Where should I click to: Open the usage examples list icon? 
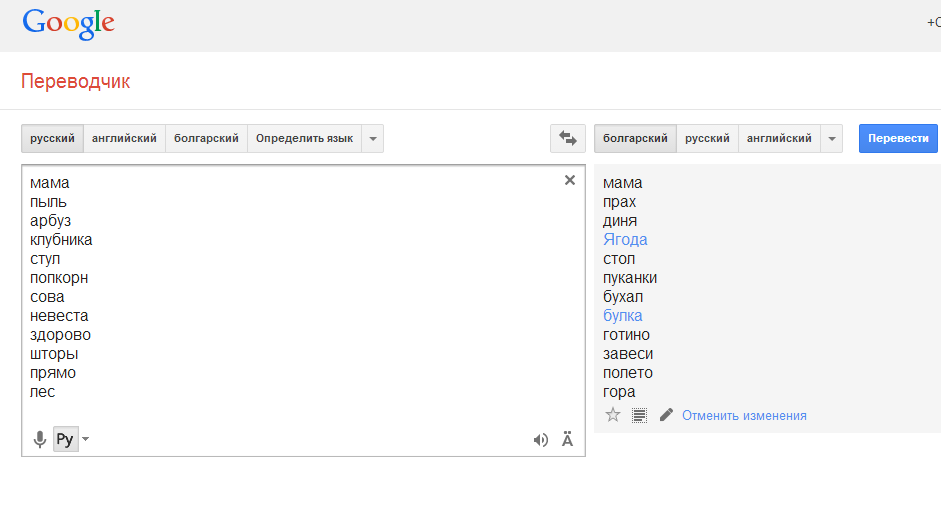(x=639, y=415)
